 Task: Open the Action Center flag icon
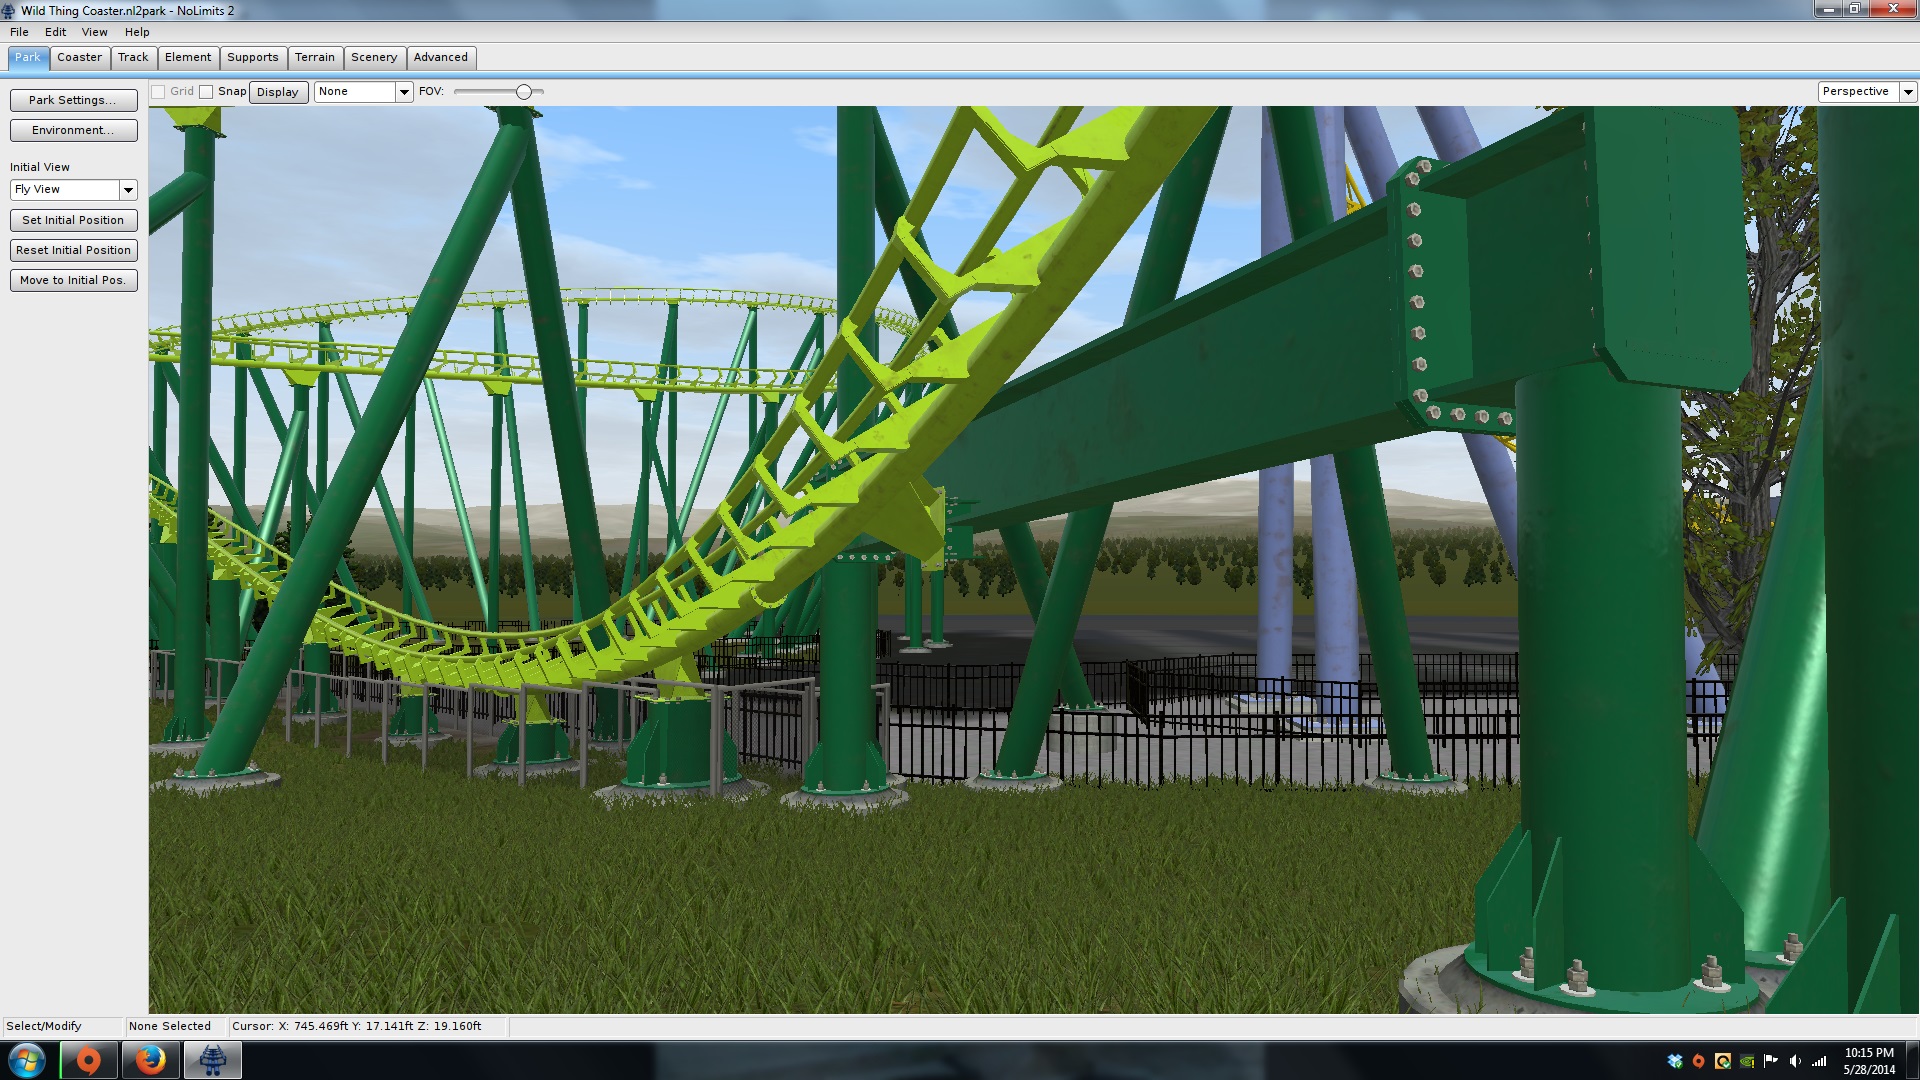pos(1771,1061)
